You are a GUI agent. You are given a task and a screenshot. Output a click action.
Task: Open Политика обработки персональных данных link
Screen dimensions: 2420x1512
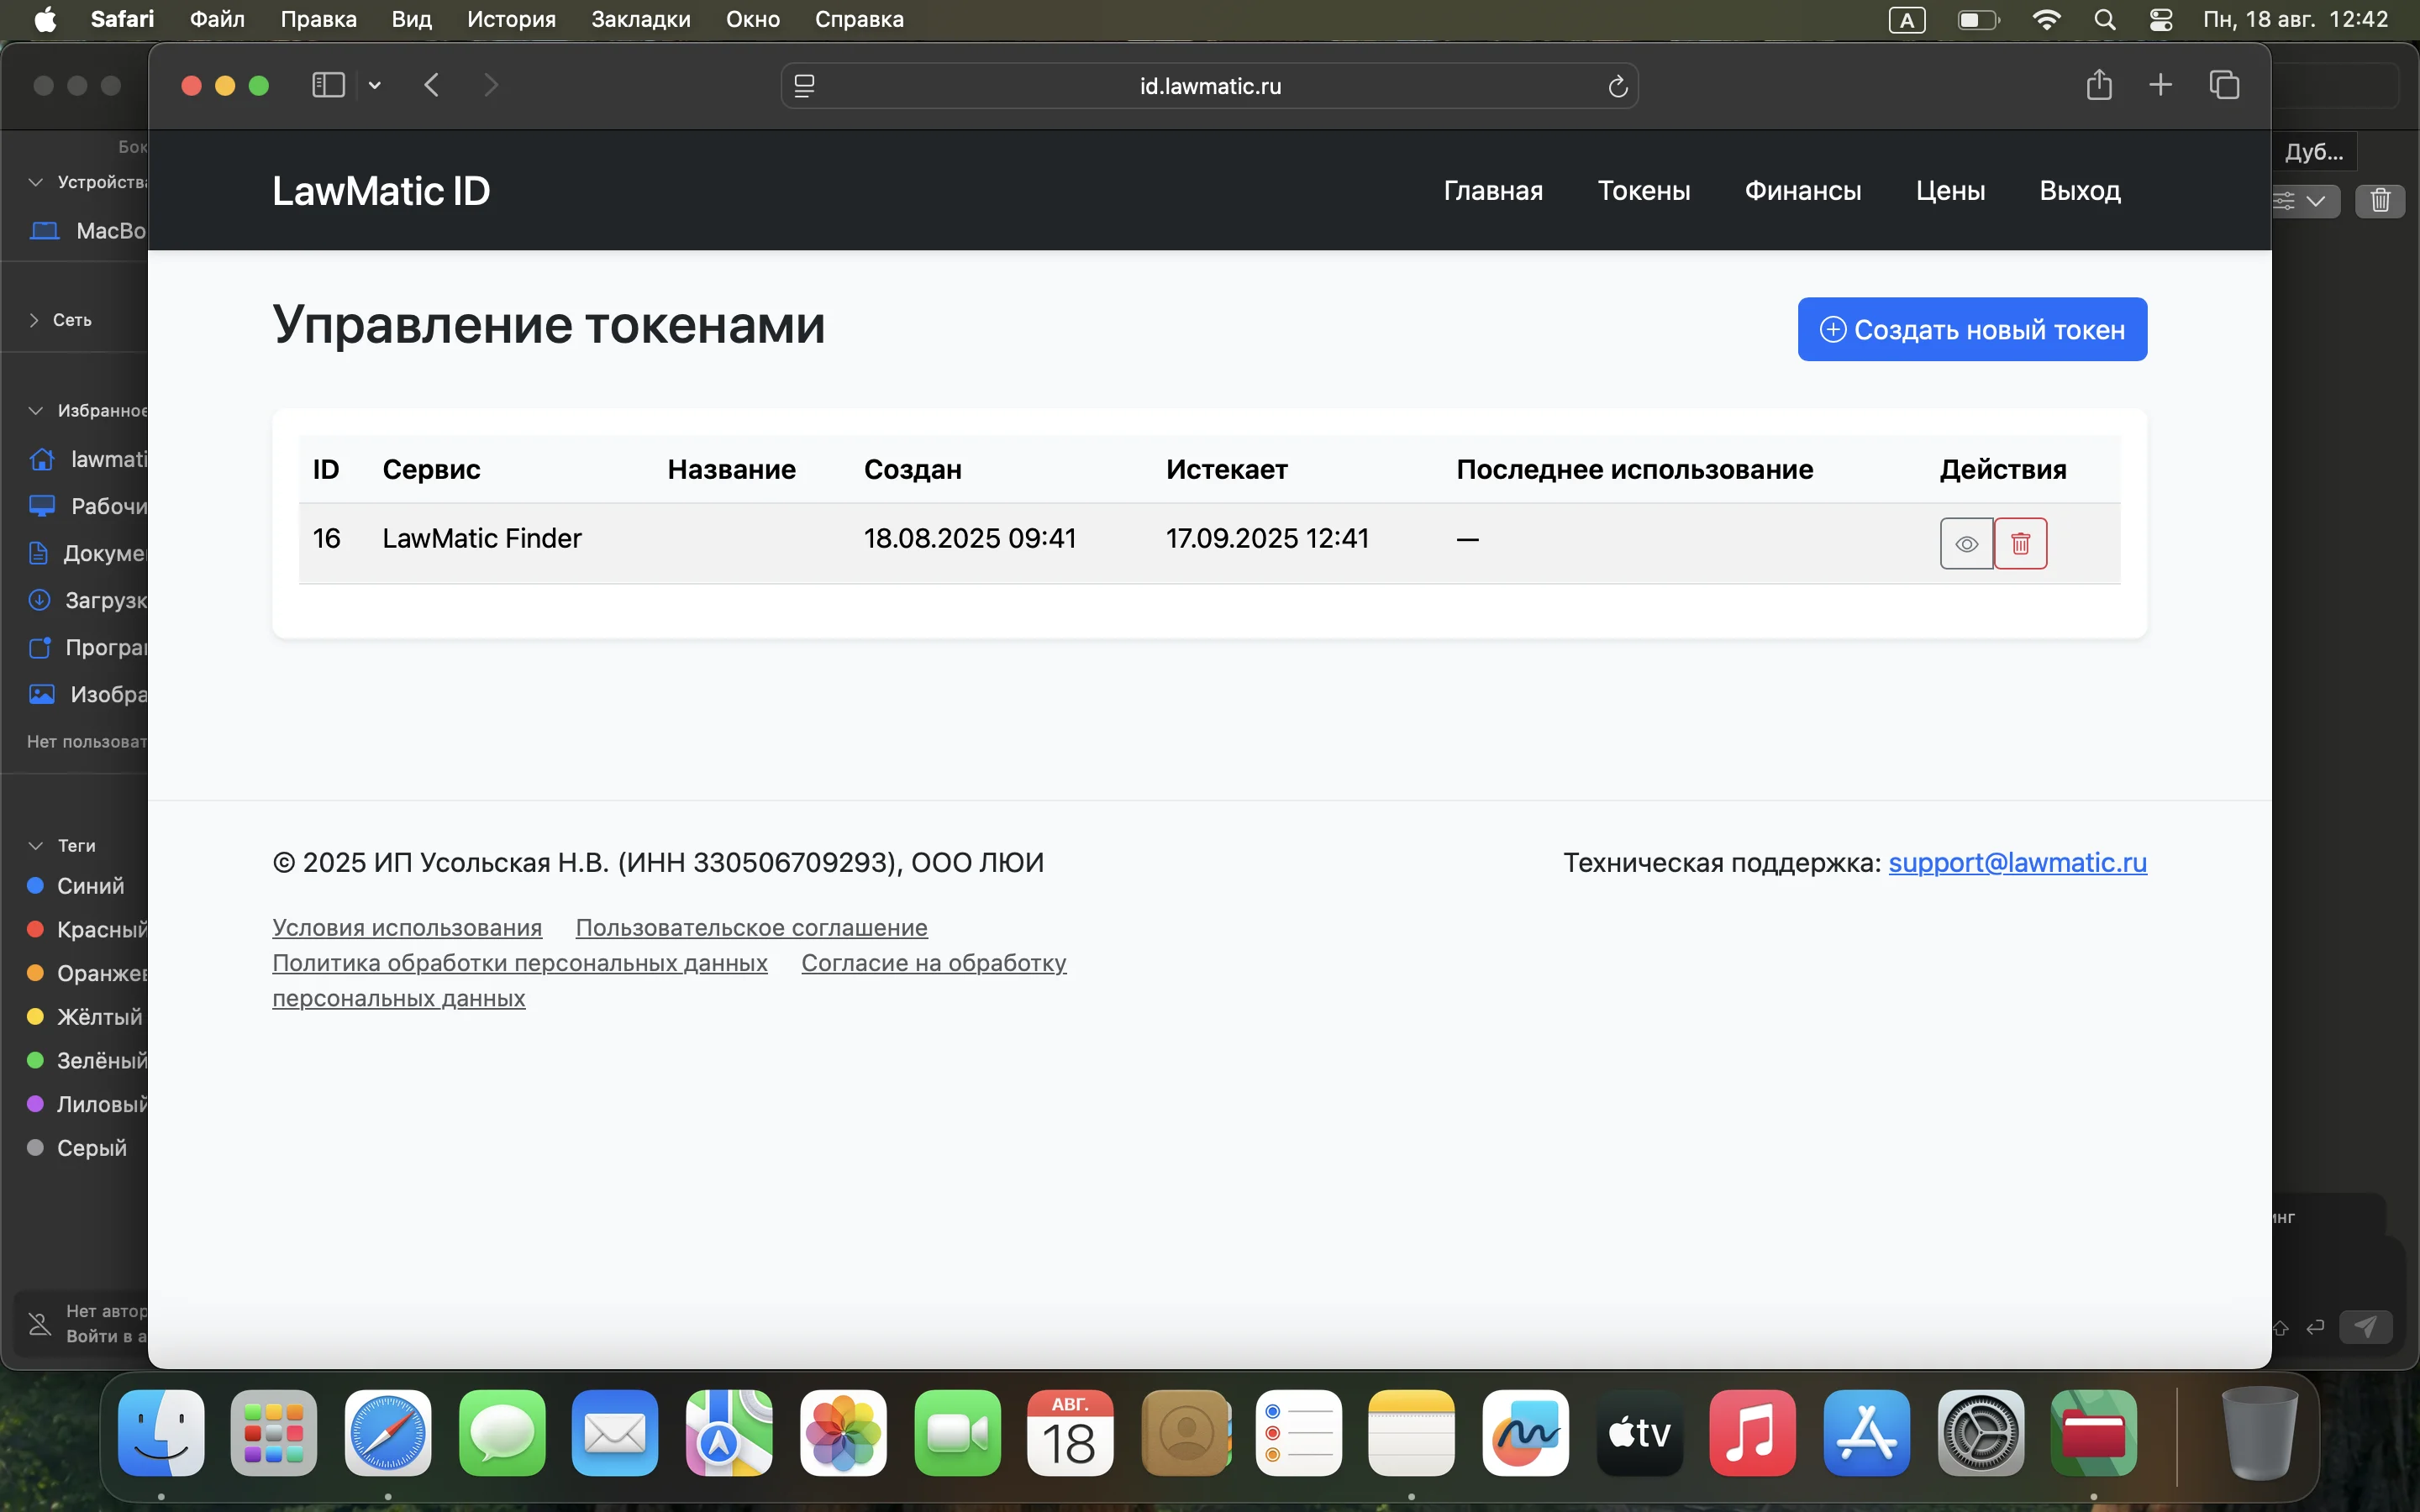point(520,962)
